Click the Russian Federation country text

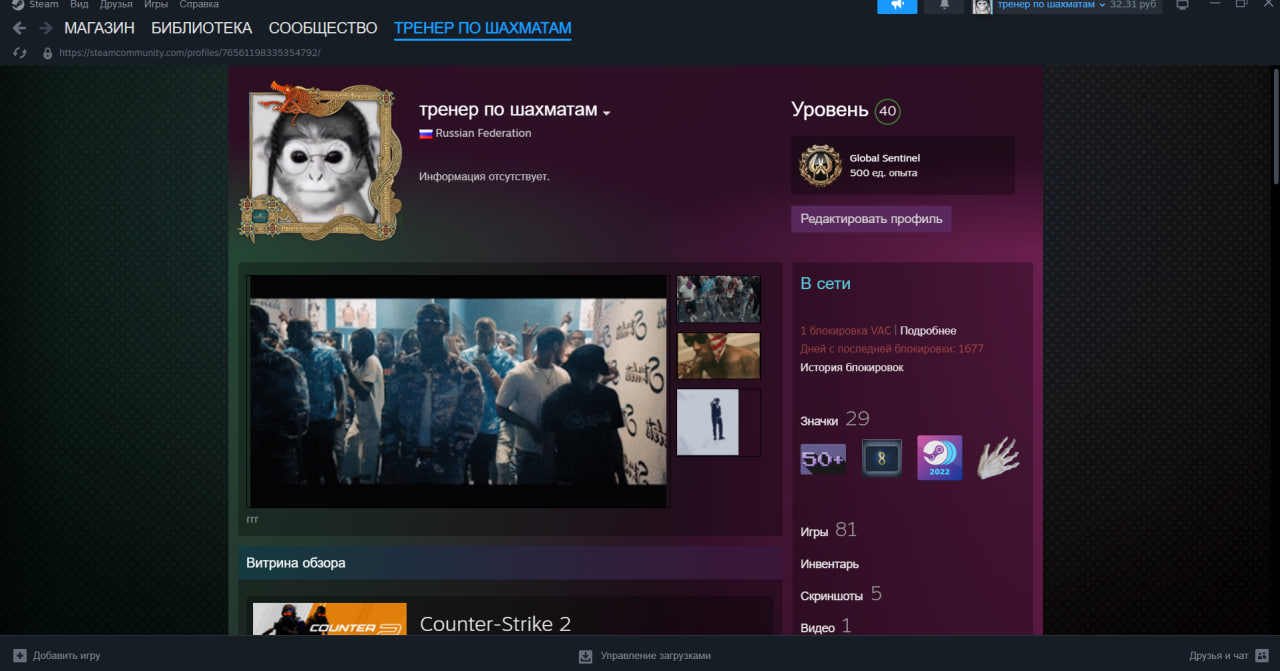click(x=484, y=133)
